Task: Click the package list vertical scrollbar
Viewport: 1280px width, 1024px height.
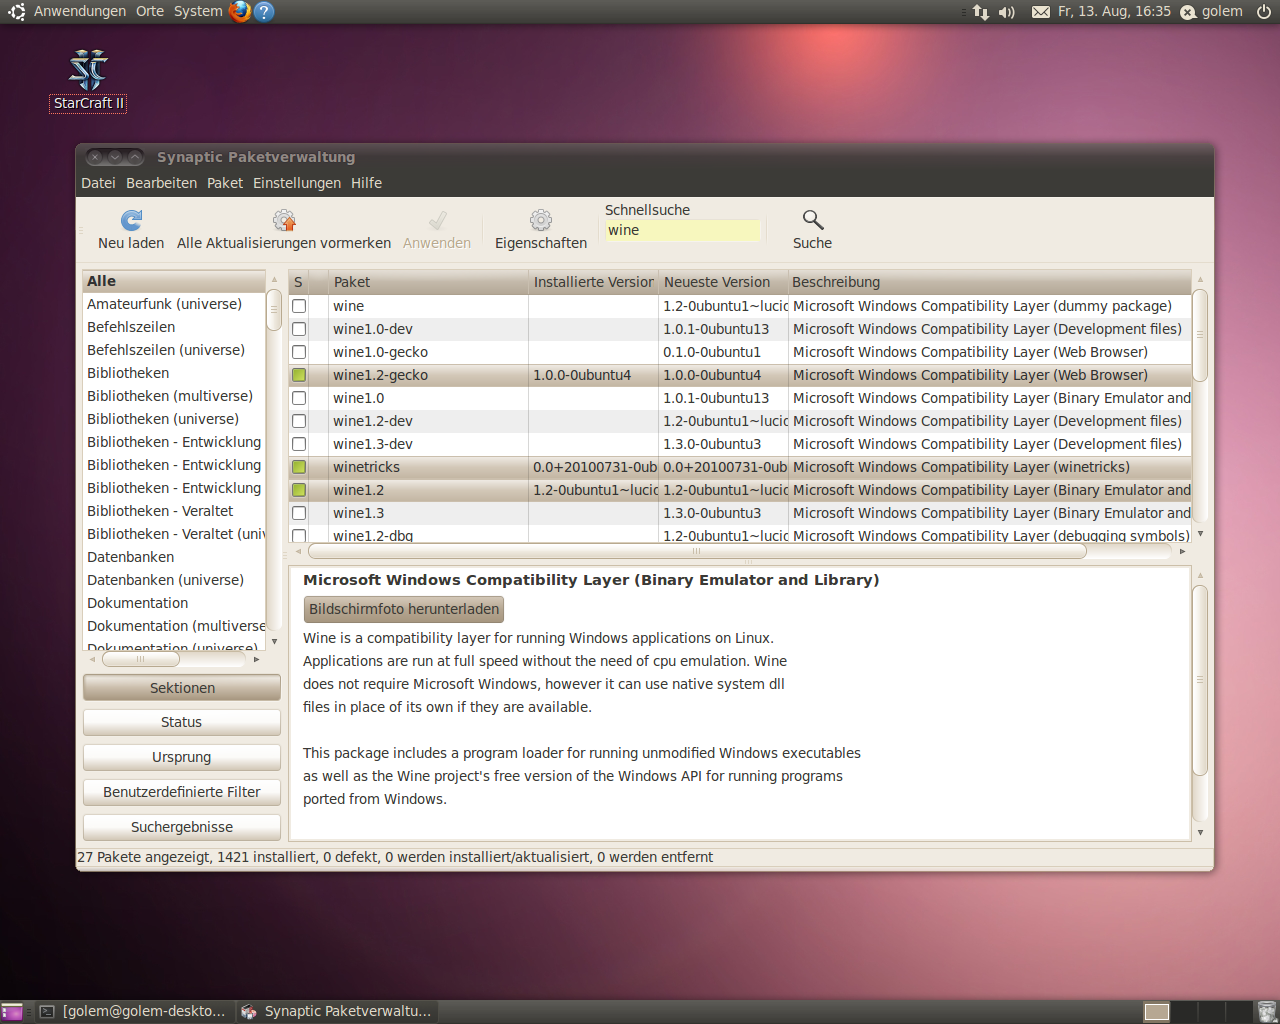Action: click(1200, 335)
